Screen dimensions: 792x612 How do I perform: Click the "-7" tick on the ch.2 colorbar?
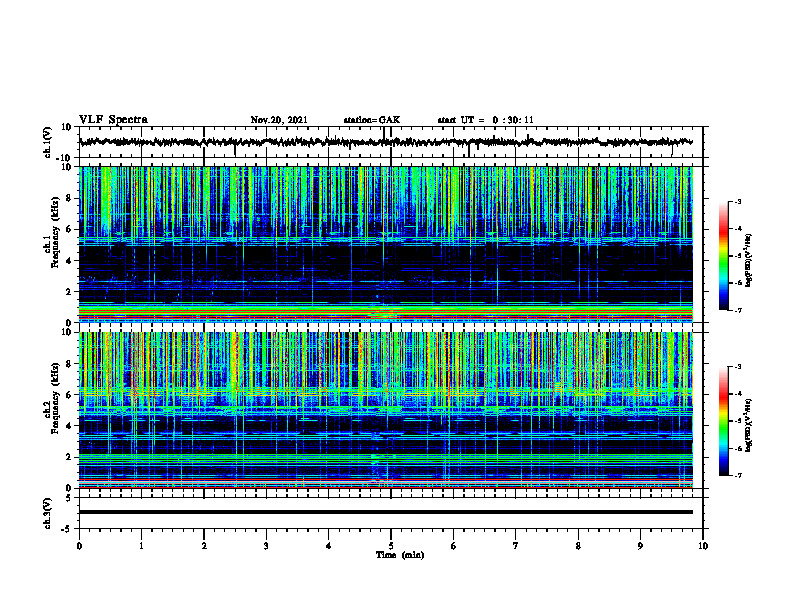(x=737, y=475)
